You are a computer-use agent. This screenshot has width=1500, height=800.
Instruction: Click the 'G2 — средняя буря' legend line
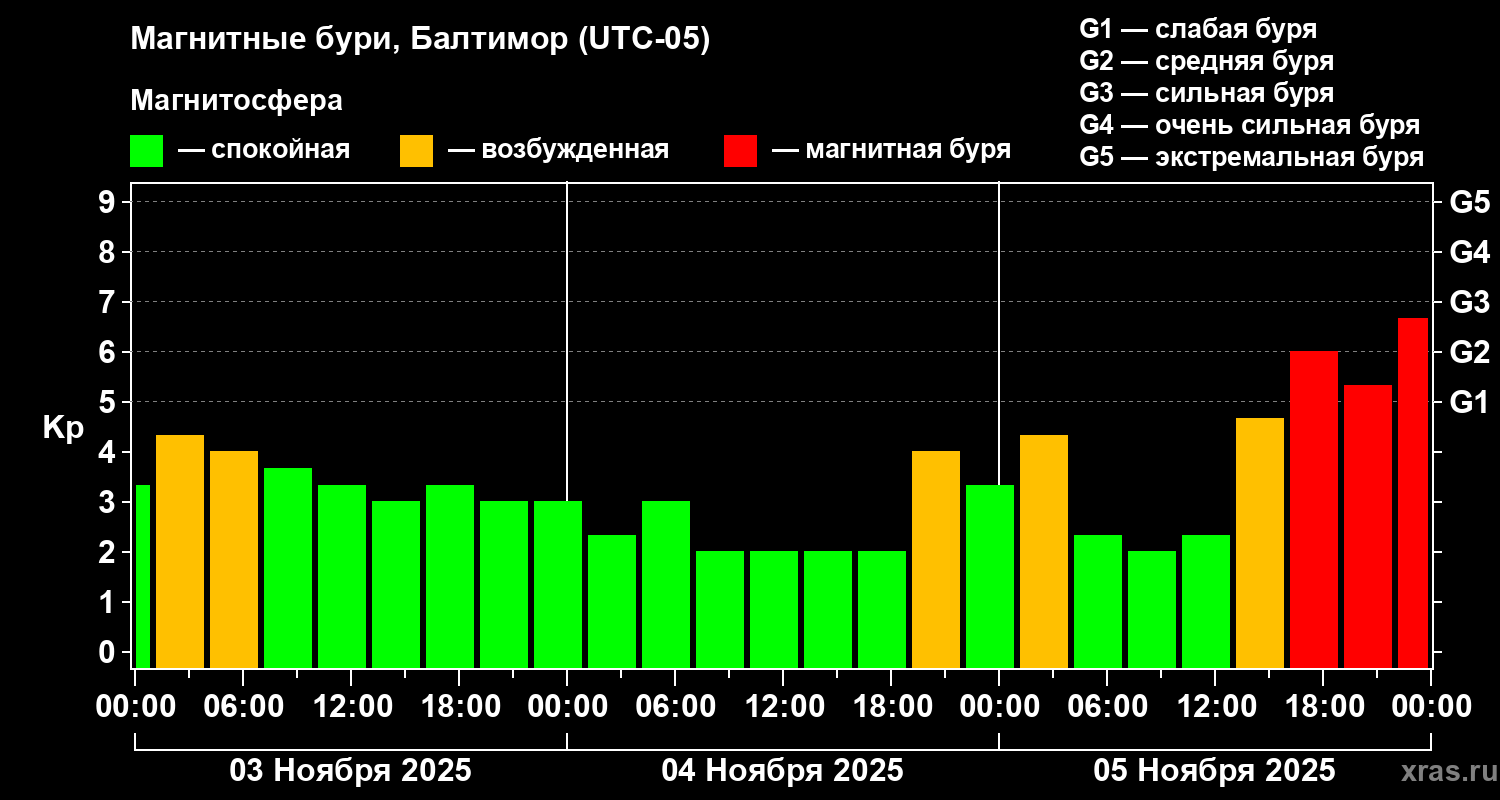[x=1207, y=61]
